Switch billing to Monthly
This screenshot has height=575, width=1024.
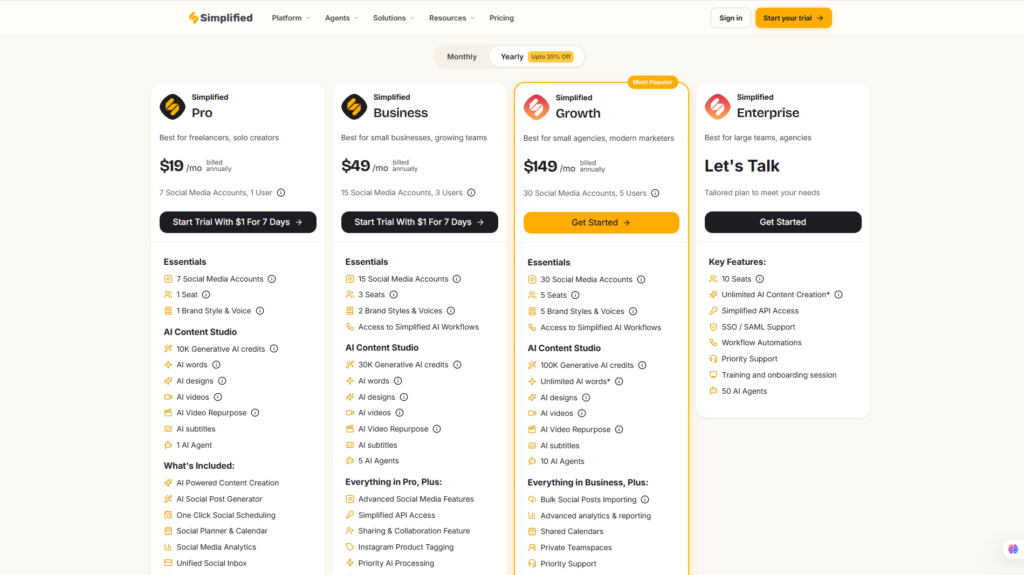462,57
